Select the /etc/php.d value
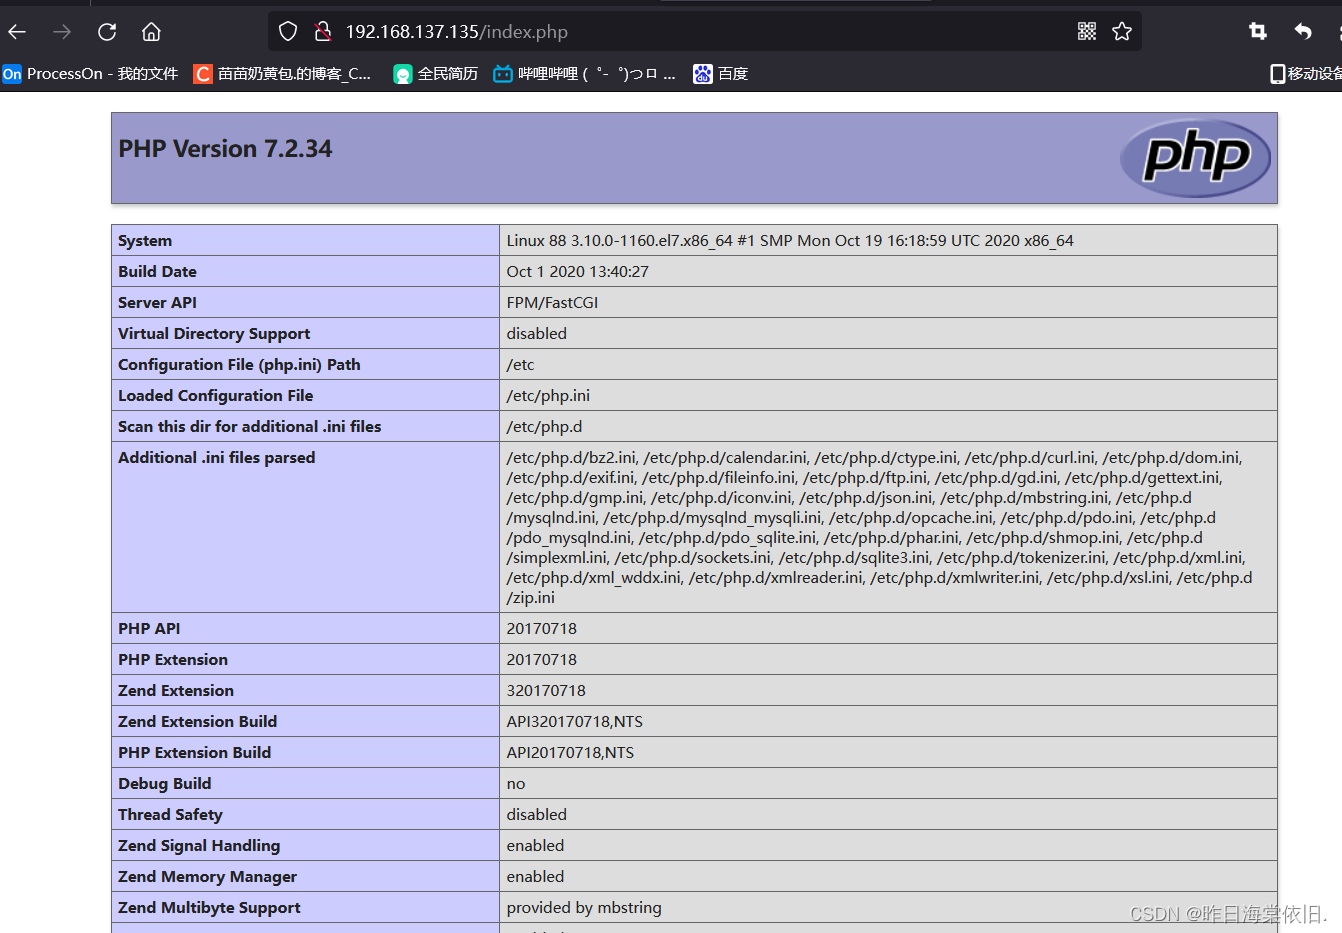The height and width of the screenshot is (933, 1342). click(544, 427)
